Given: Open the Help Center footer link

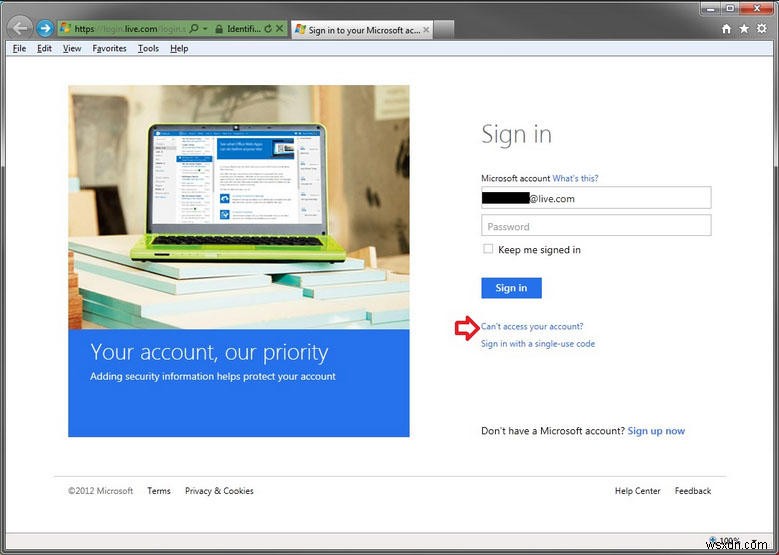Looking at the screenshot, I should coord(637,491).
